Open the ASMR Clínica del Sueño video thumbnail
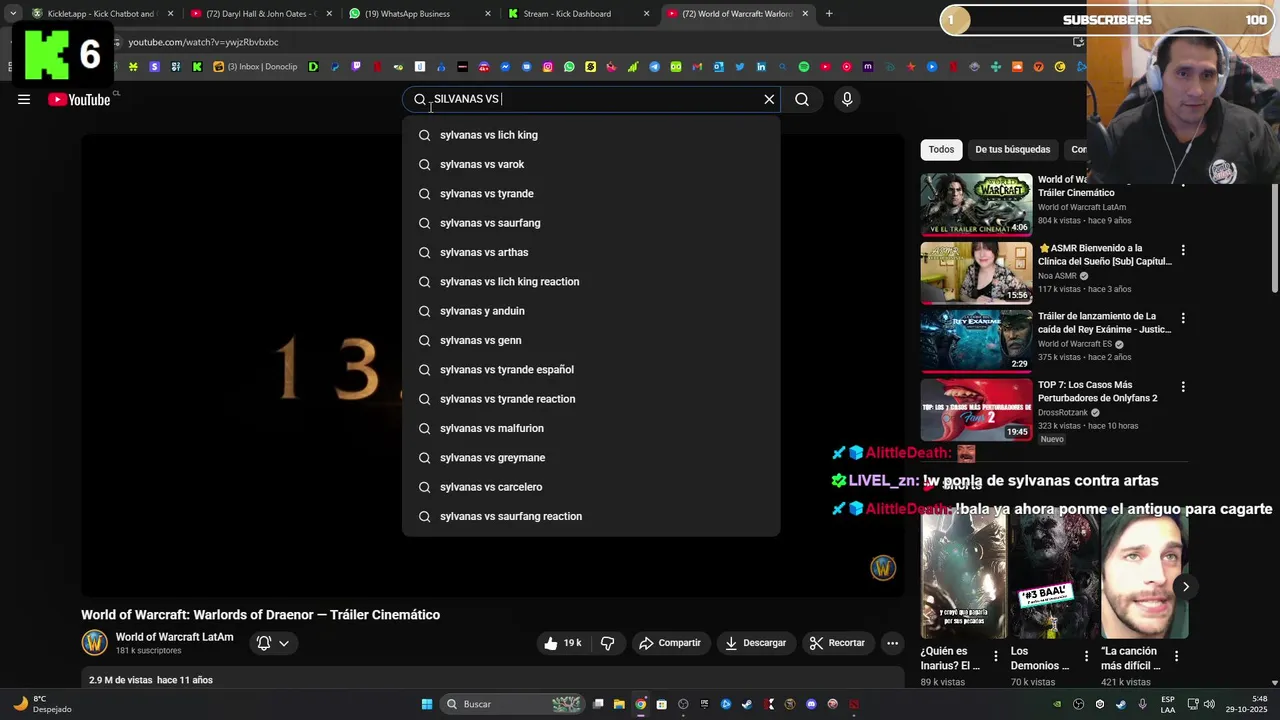This screenshot has width=1280, height=720. 976,272
